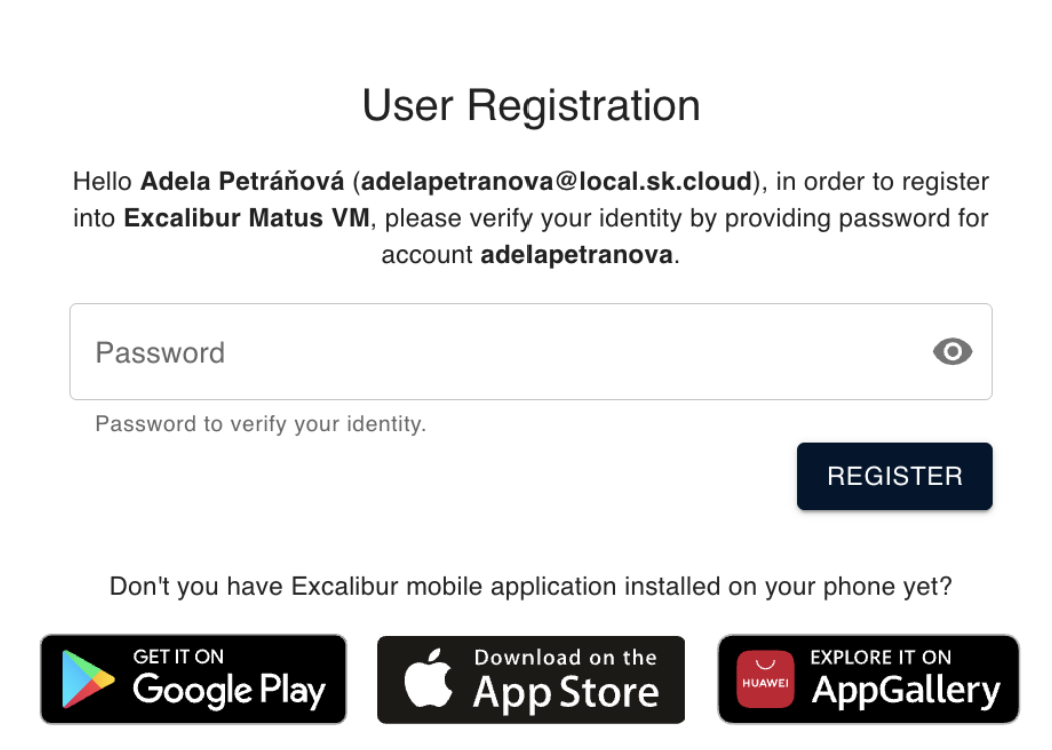The width and height of the screenshot is (1052, 750).
Task: Click the adelapetranova@local.sk.cloud email text
Action: click(556, 181)
